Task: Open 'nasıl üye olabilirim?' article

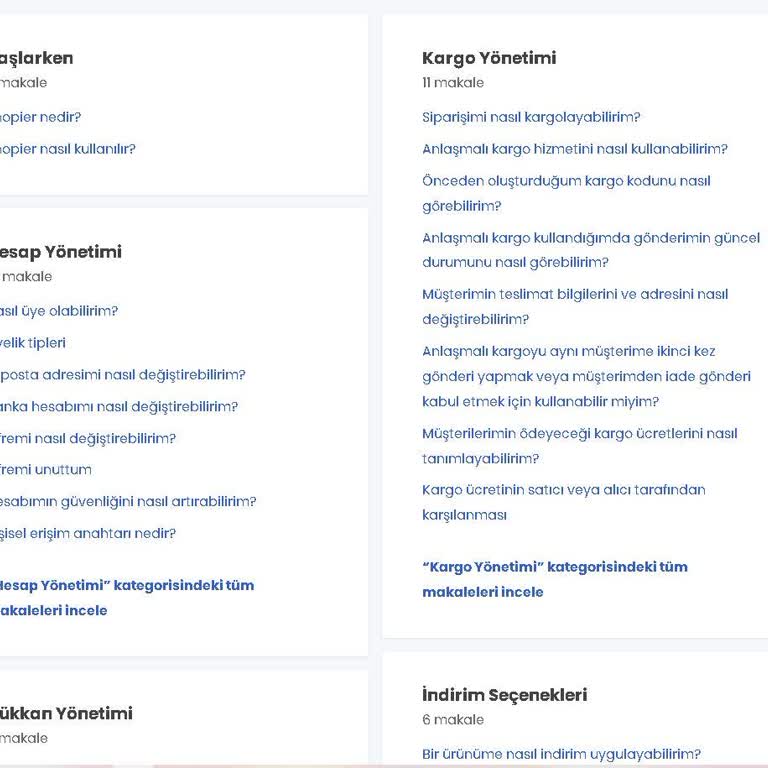Action: coord(59,311)
